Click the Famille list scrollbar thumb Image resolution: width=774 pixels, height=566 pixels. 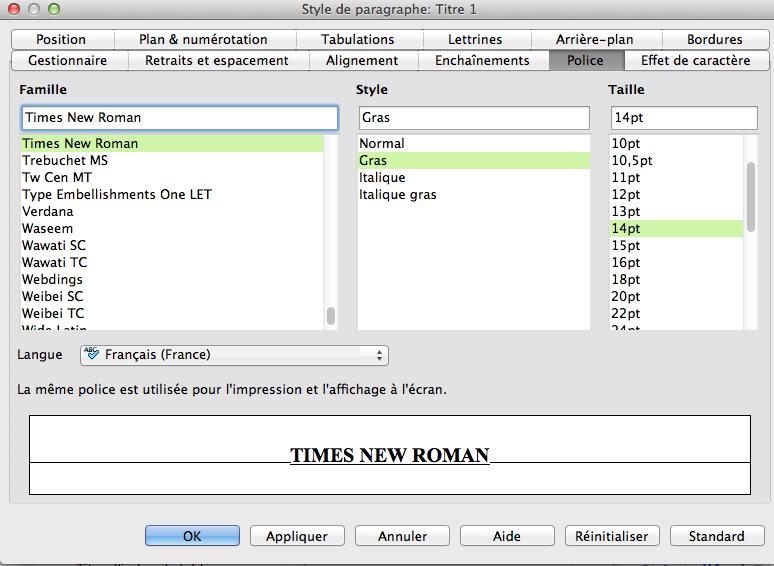tap(331, 316)
